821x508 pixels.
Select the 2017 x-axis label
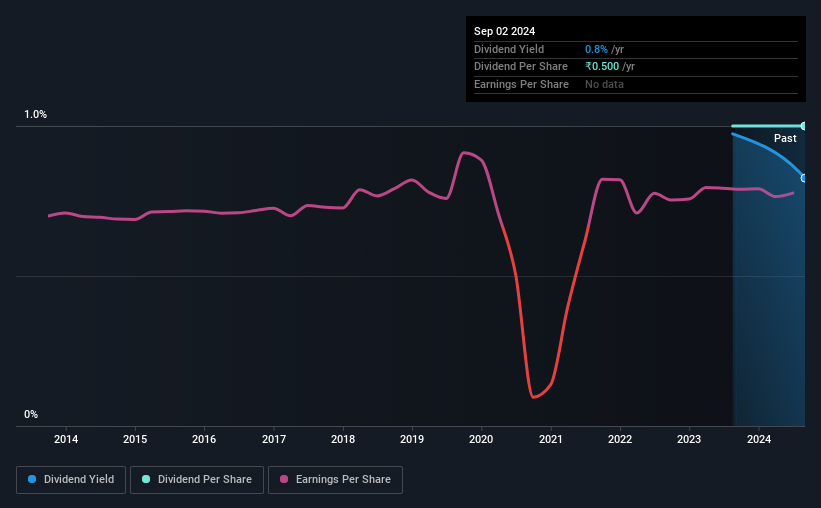[x=274, y=439]
